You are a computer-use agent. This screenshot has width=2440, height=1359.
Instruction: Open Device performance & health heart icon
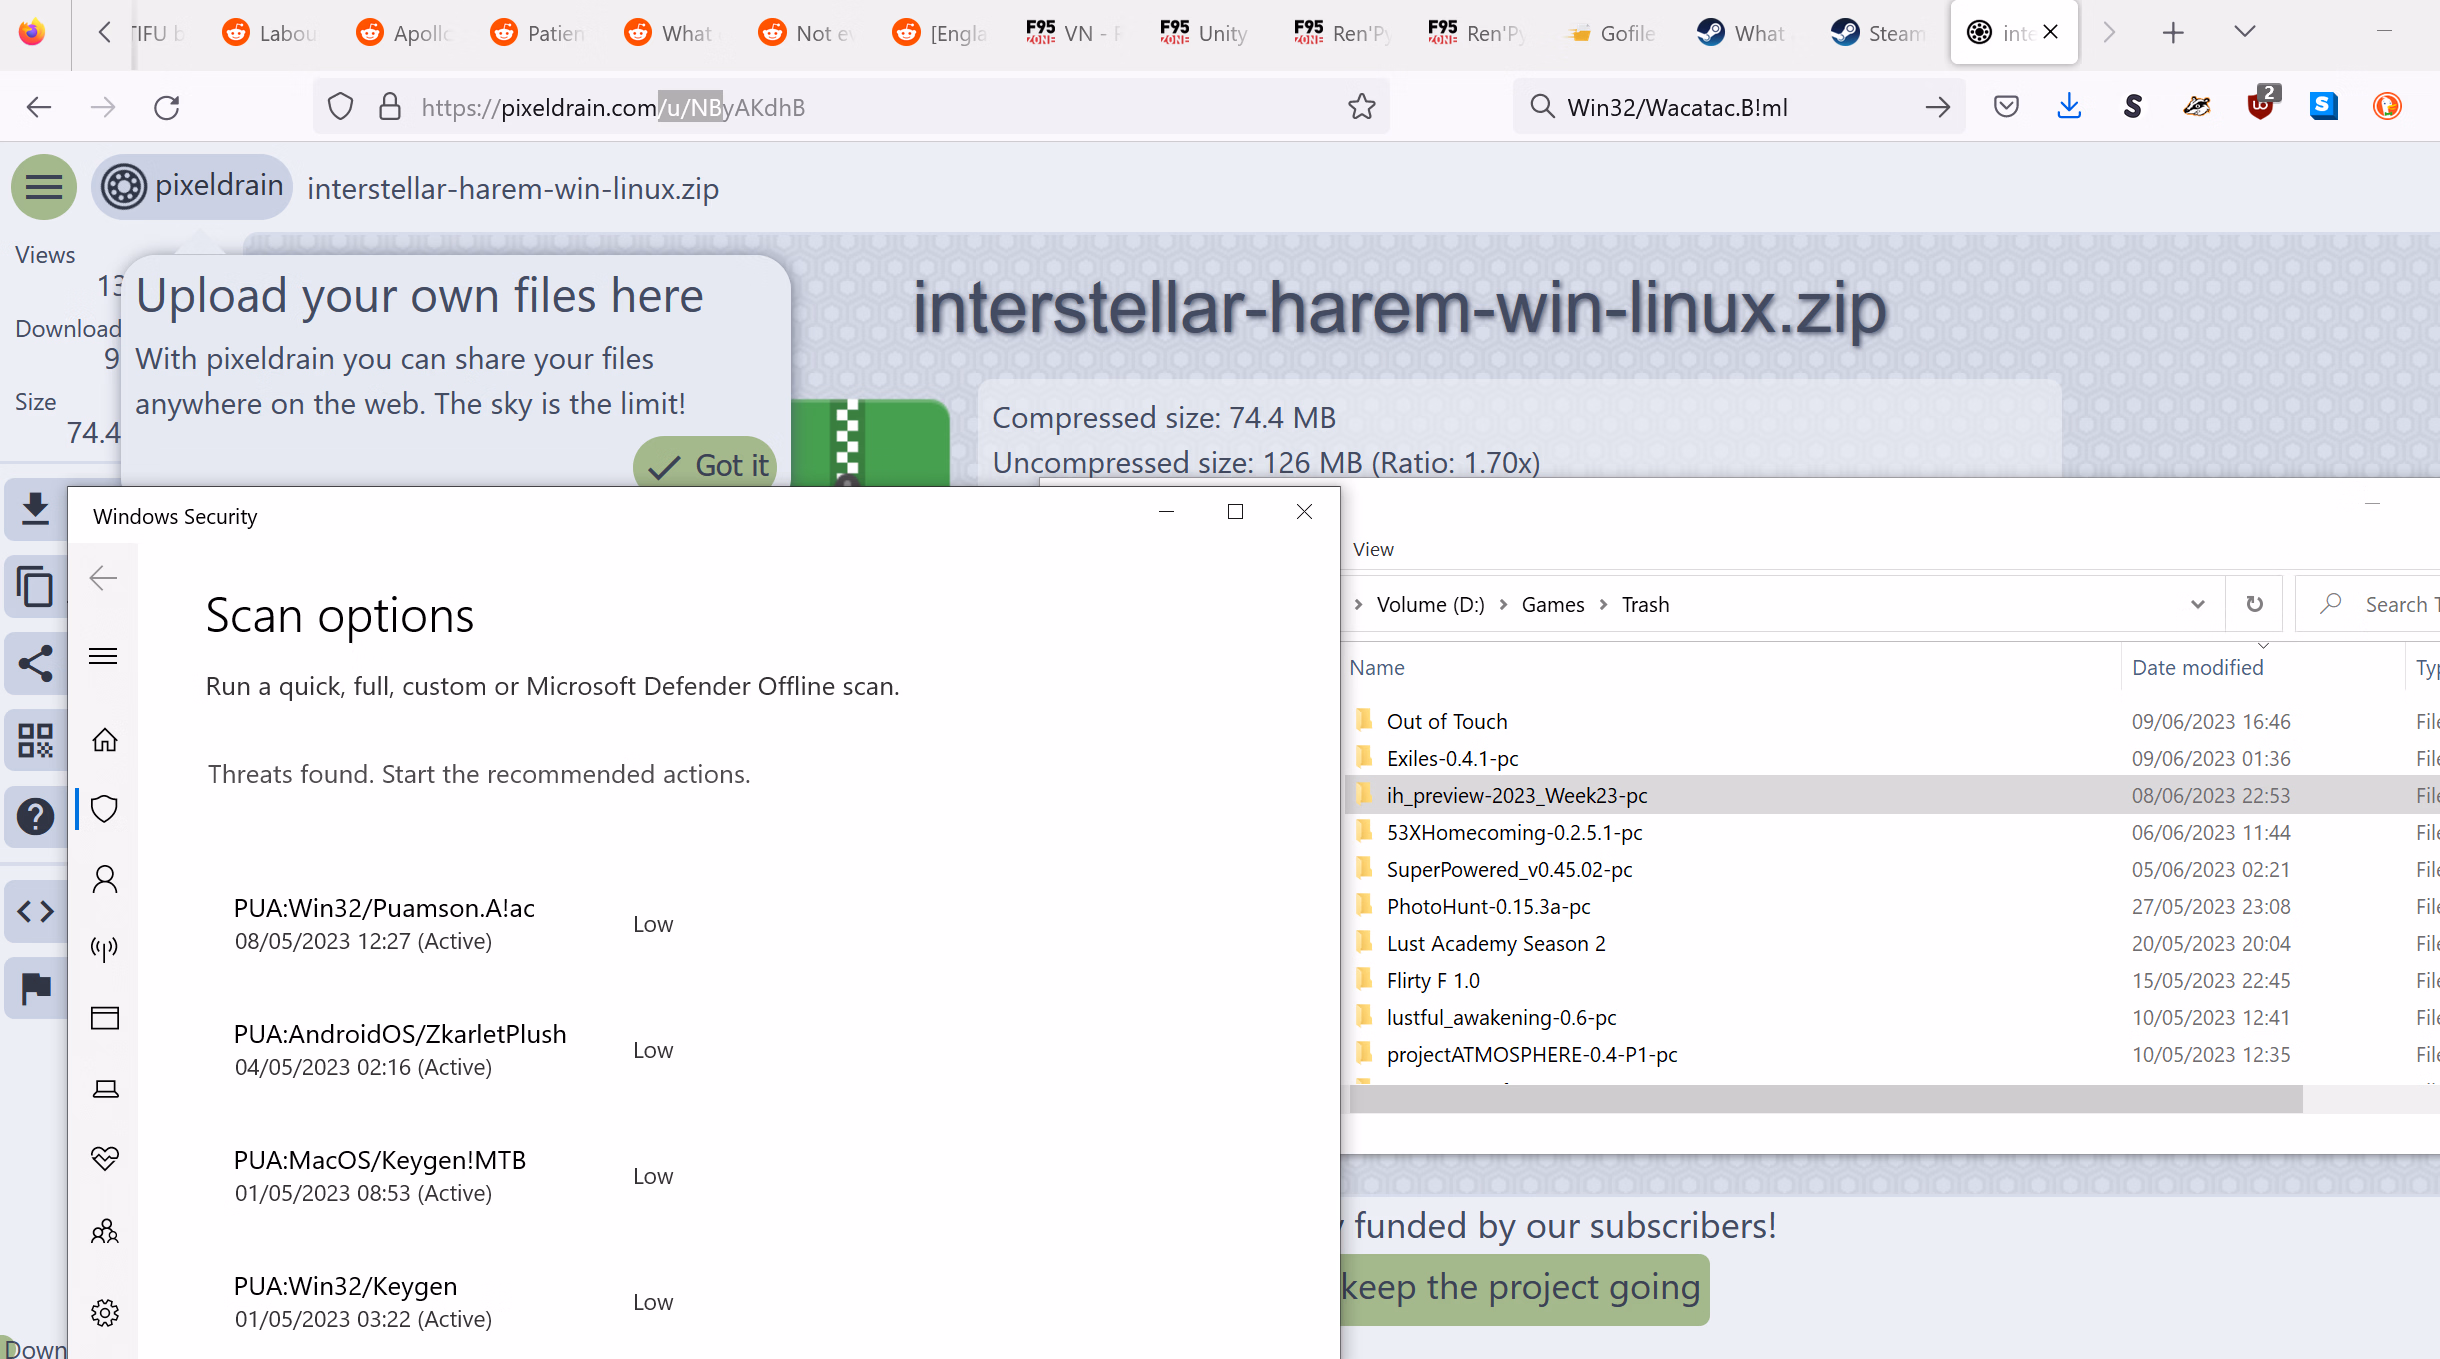pyautogui.click(x=105, y=1158)
